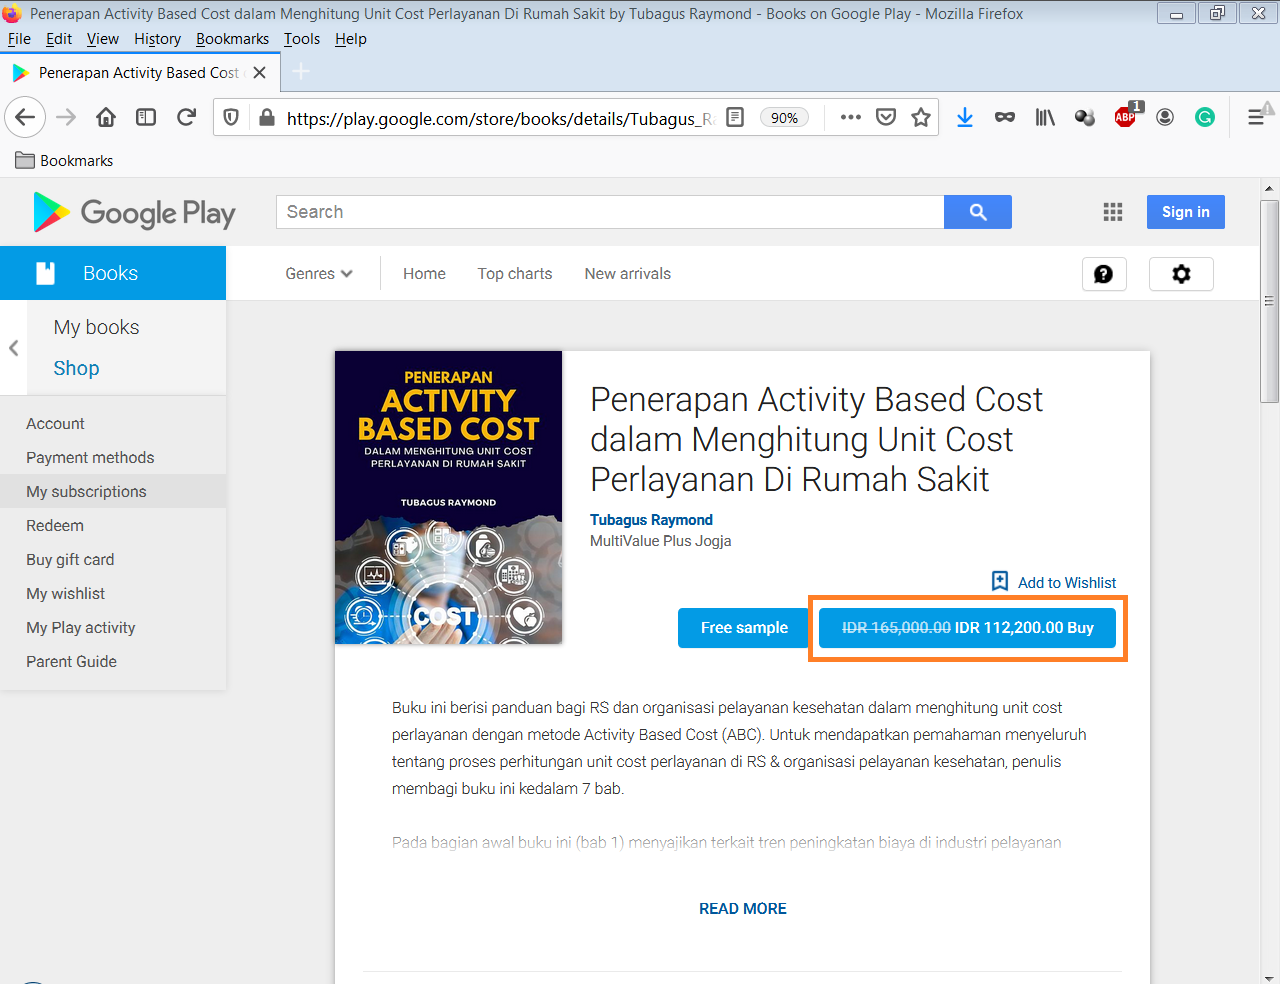Collapse the left sidebar chevron
This screenshot has height=984, width=1280.
click(14, 348)
